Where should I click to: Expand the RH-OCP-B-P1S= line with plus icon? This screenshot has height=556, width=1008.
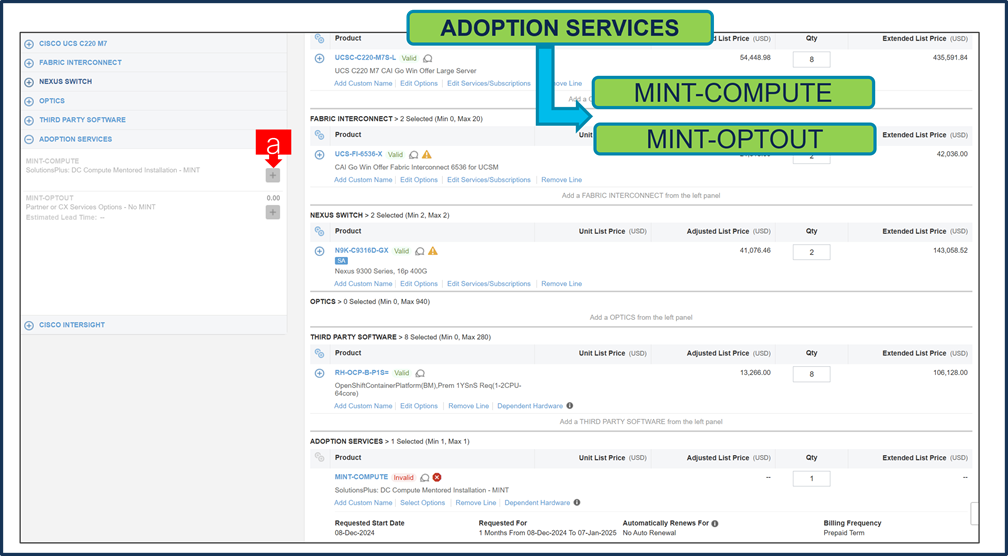point(320,373)
